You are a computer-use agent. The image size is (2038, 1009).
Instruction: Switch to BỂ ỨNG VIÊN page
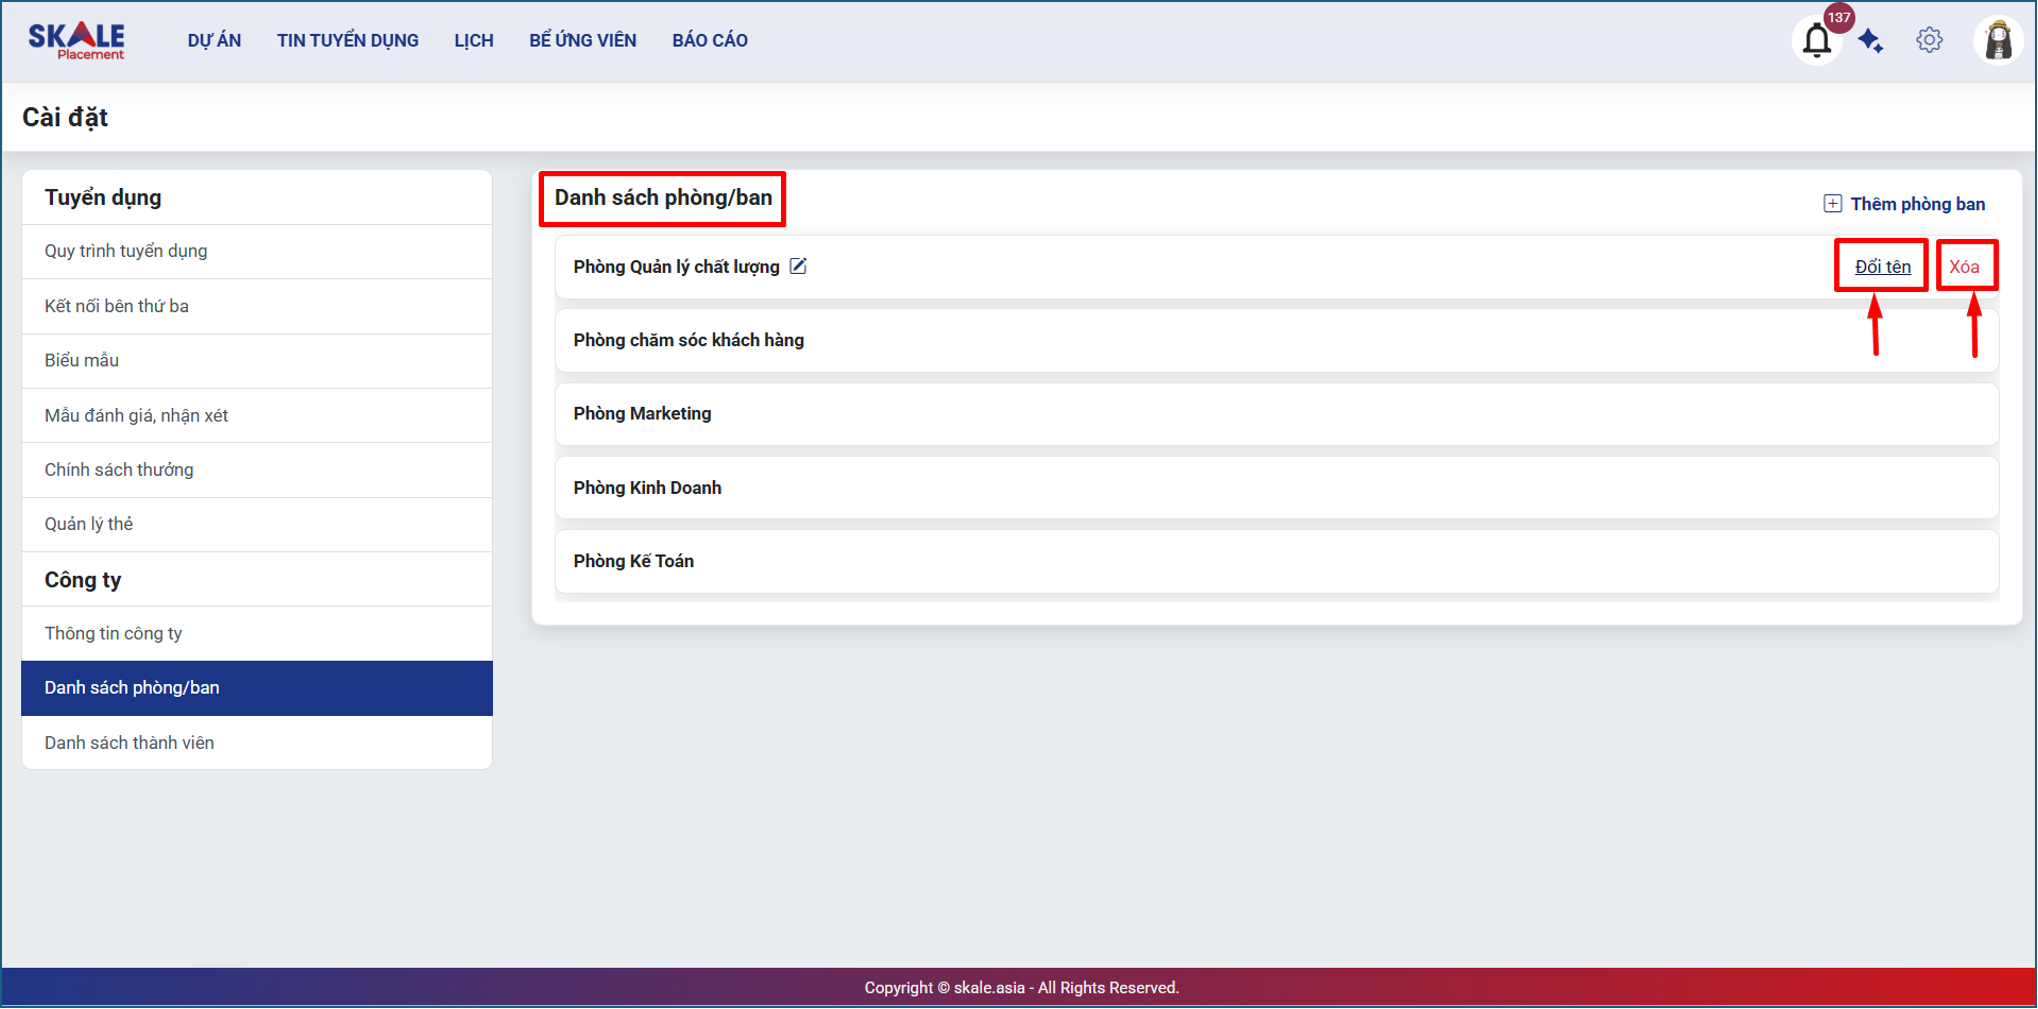point(582,41)
